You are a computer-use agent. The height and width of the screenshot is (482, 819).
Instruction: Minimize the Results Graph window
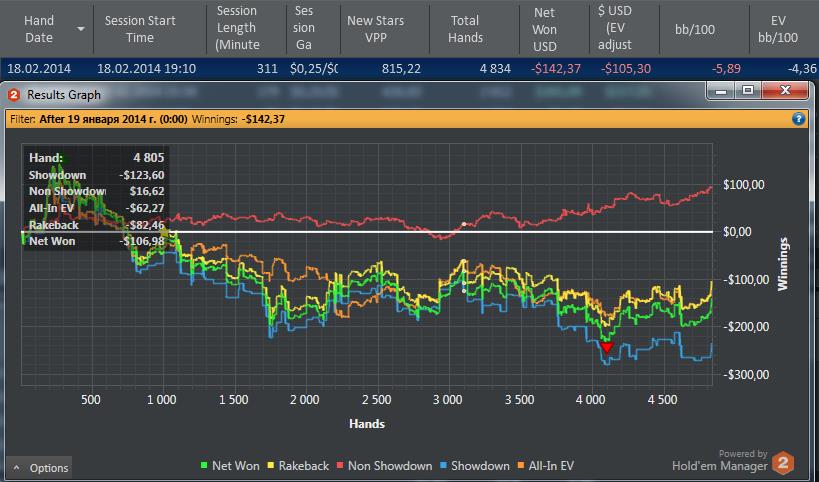click(x=721, y=90)
